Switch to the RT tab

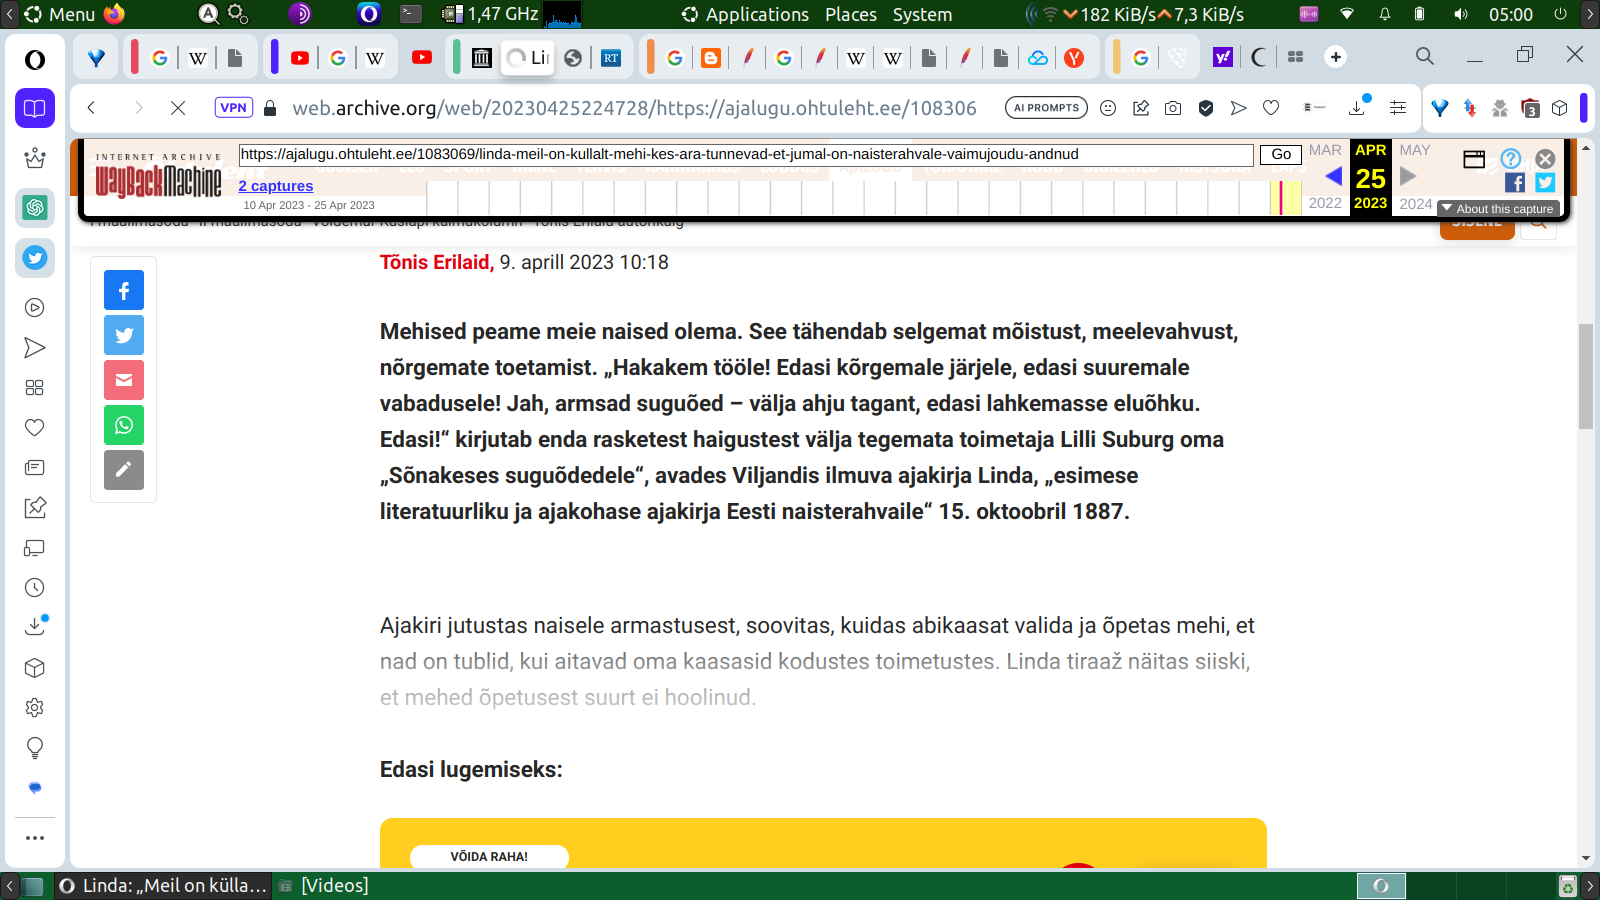point(611,58)
